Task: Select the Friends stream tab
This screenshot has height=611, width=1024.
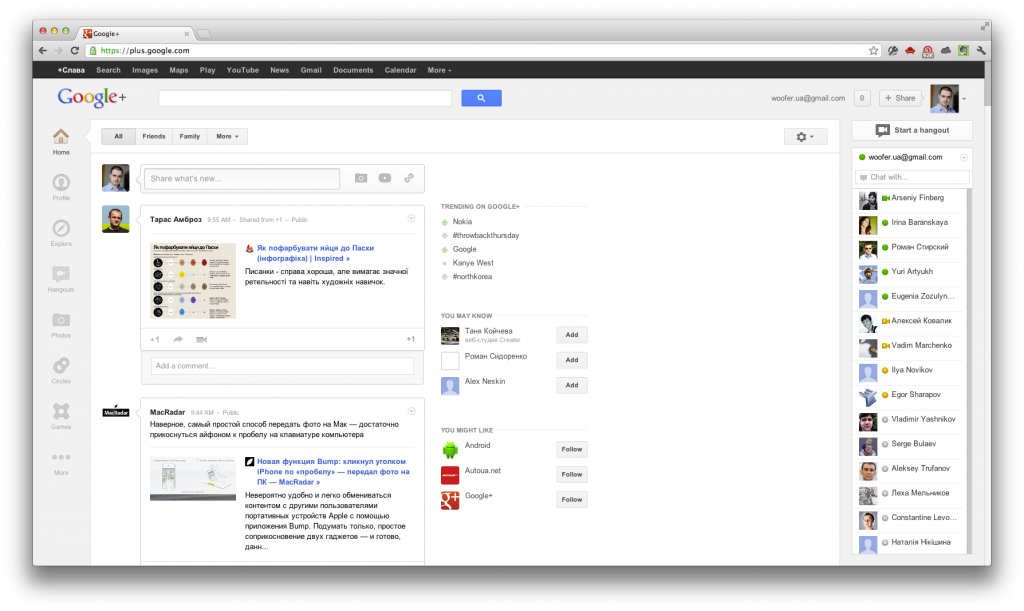Action: click(x=154, y=136)
